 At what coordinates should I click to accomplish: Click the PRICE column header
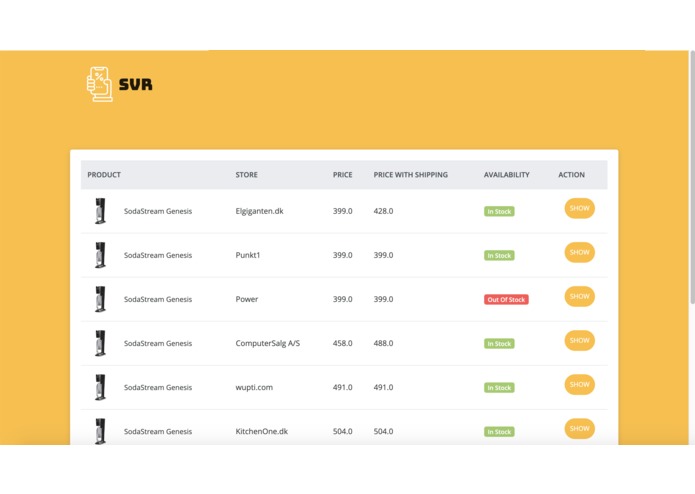tap(343, 175)
